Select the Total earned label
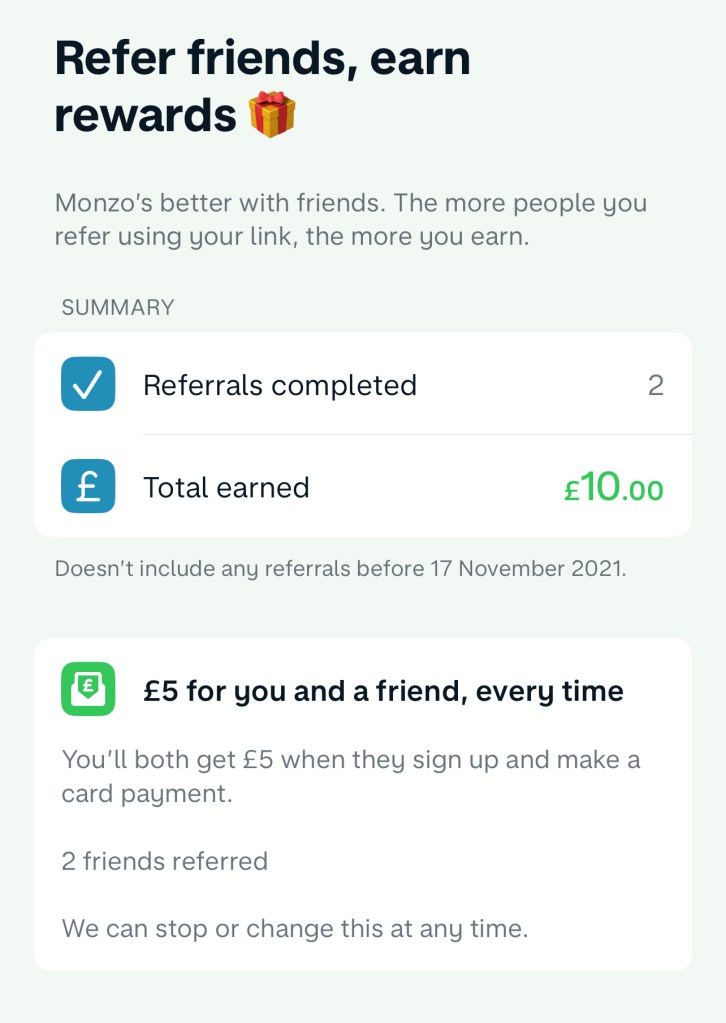726x1023 pixels. pos(226,487)
